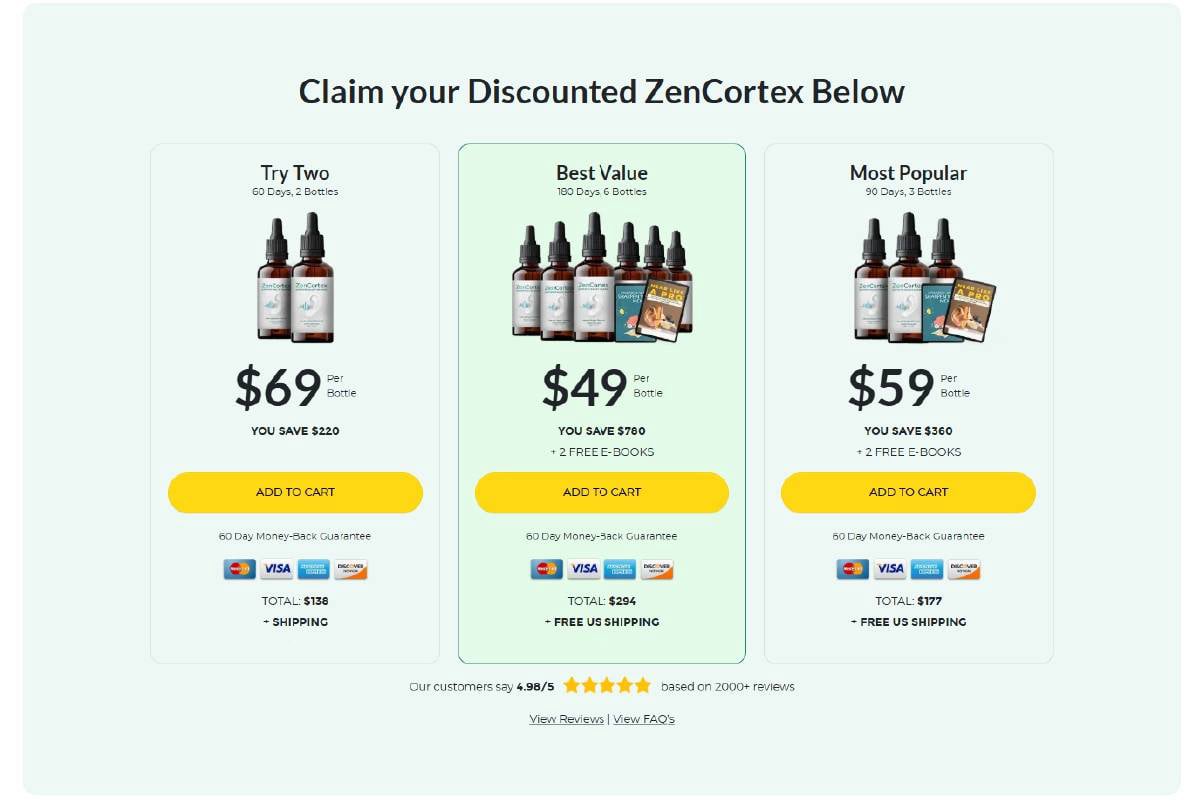1192x812 pixels.
Task: Click the YOU SAVE $780 text
Action: coord(601,431)
